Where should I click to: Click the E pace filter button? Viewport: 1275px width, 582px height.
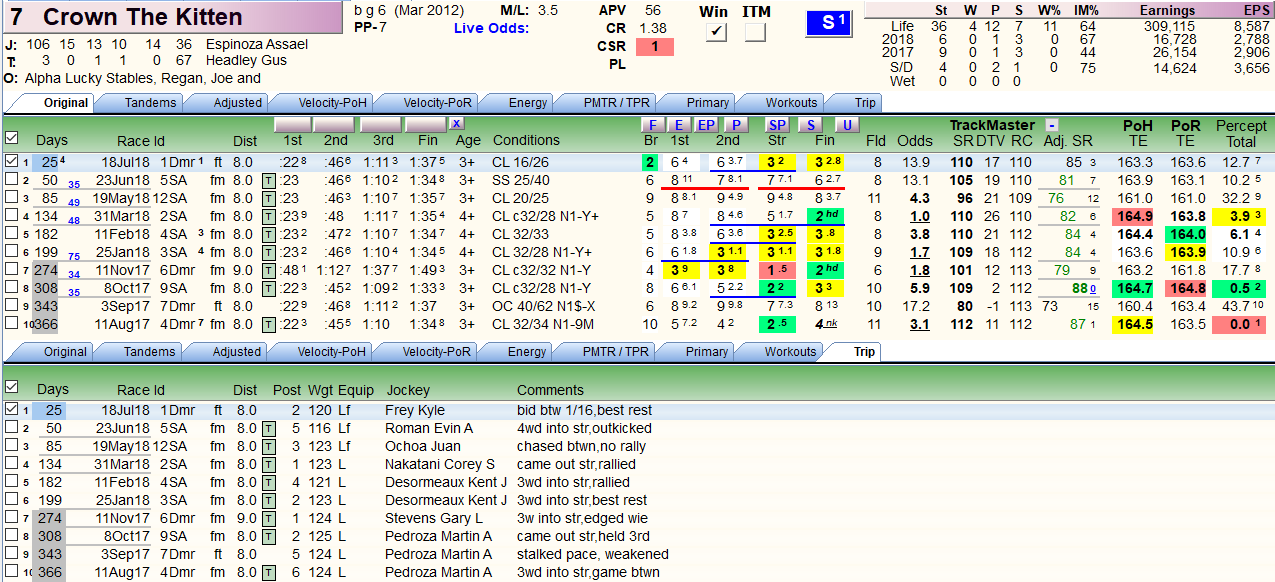click(x=680, y=125)
